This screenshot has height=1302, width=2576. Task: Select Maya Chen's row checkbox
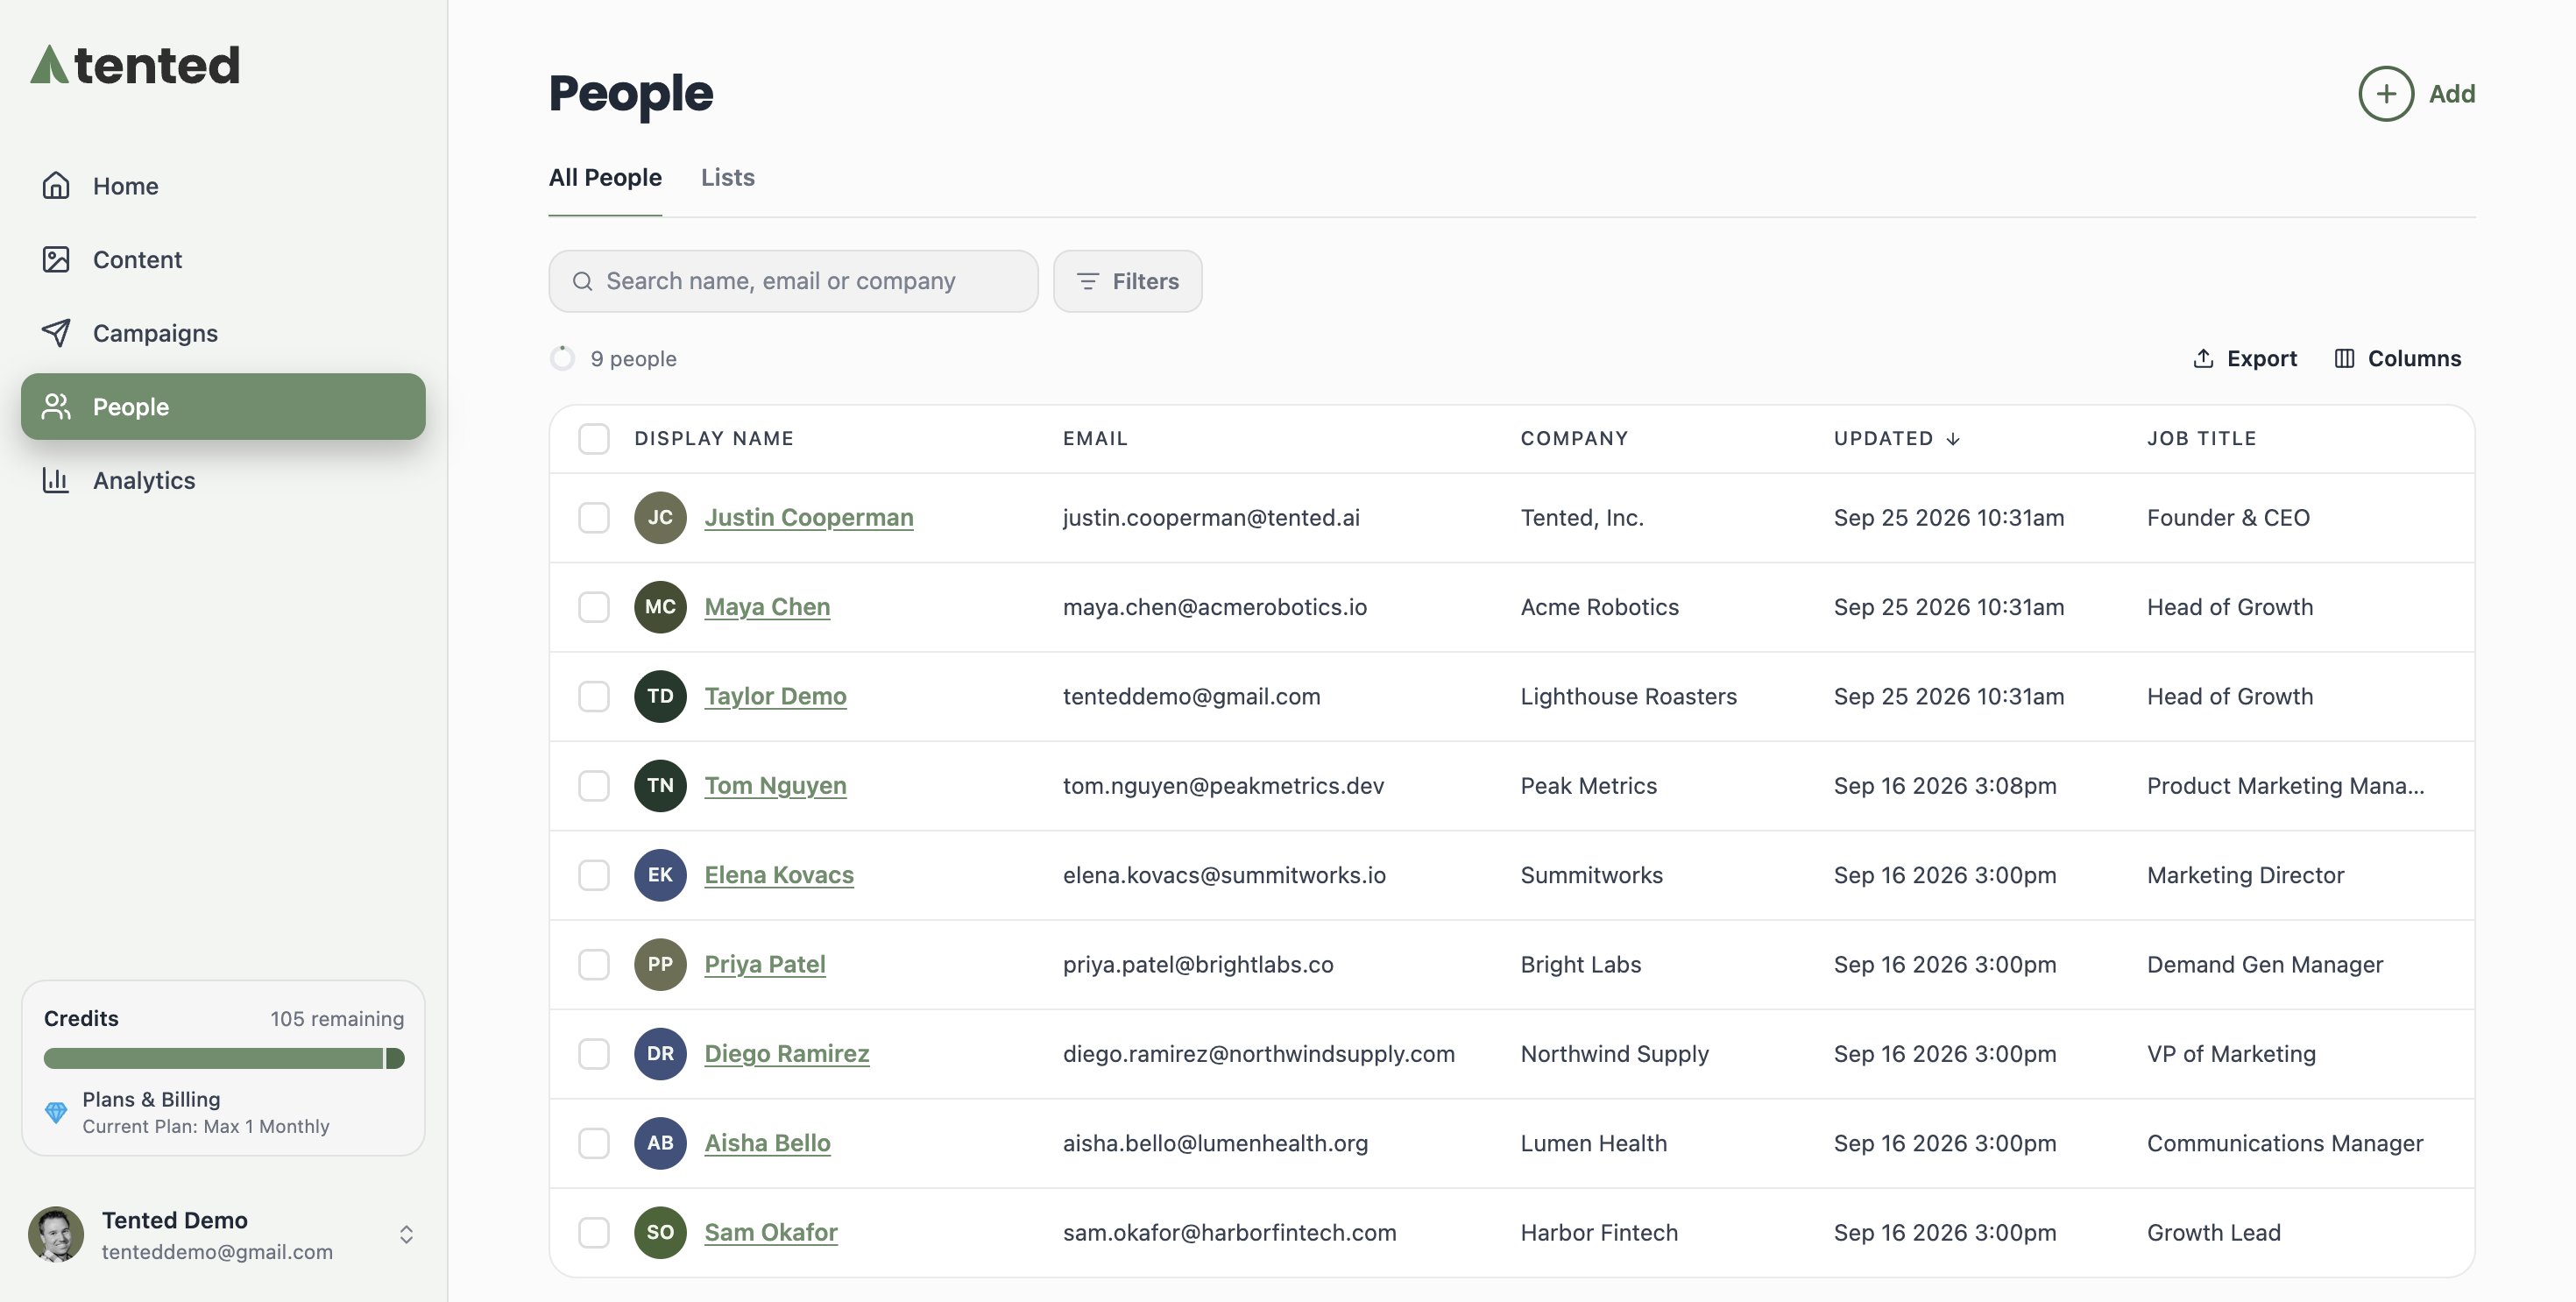[x=594, y=607]
